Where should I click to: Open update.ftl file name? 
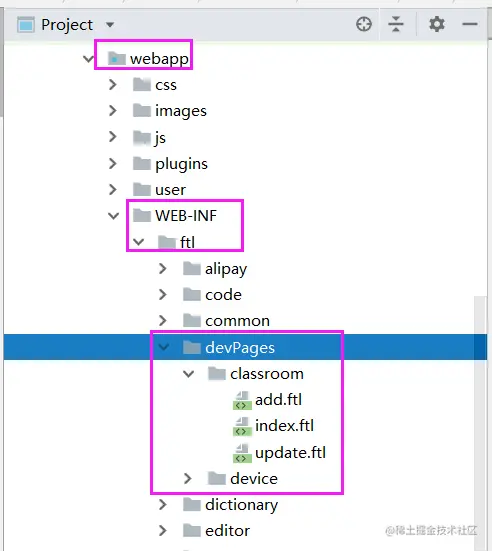coord(291,453)
